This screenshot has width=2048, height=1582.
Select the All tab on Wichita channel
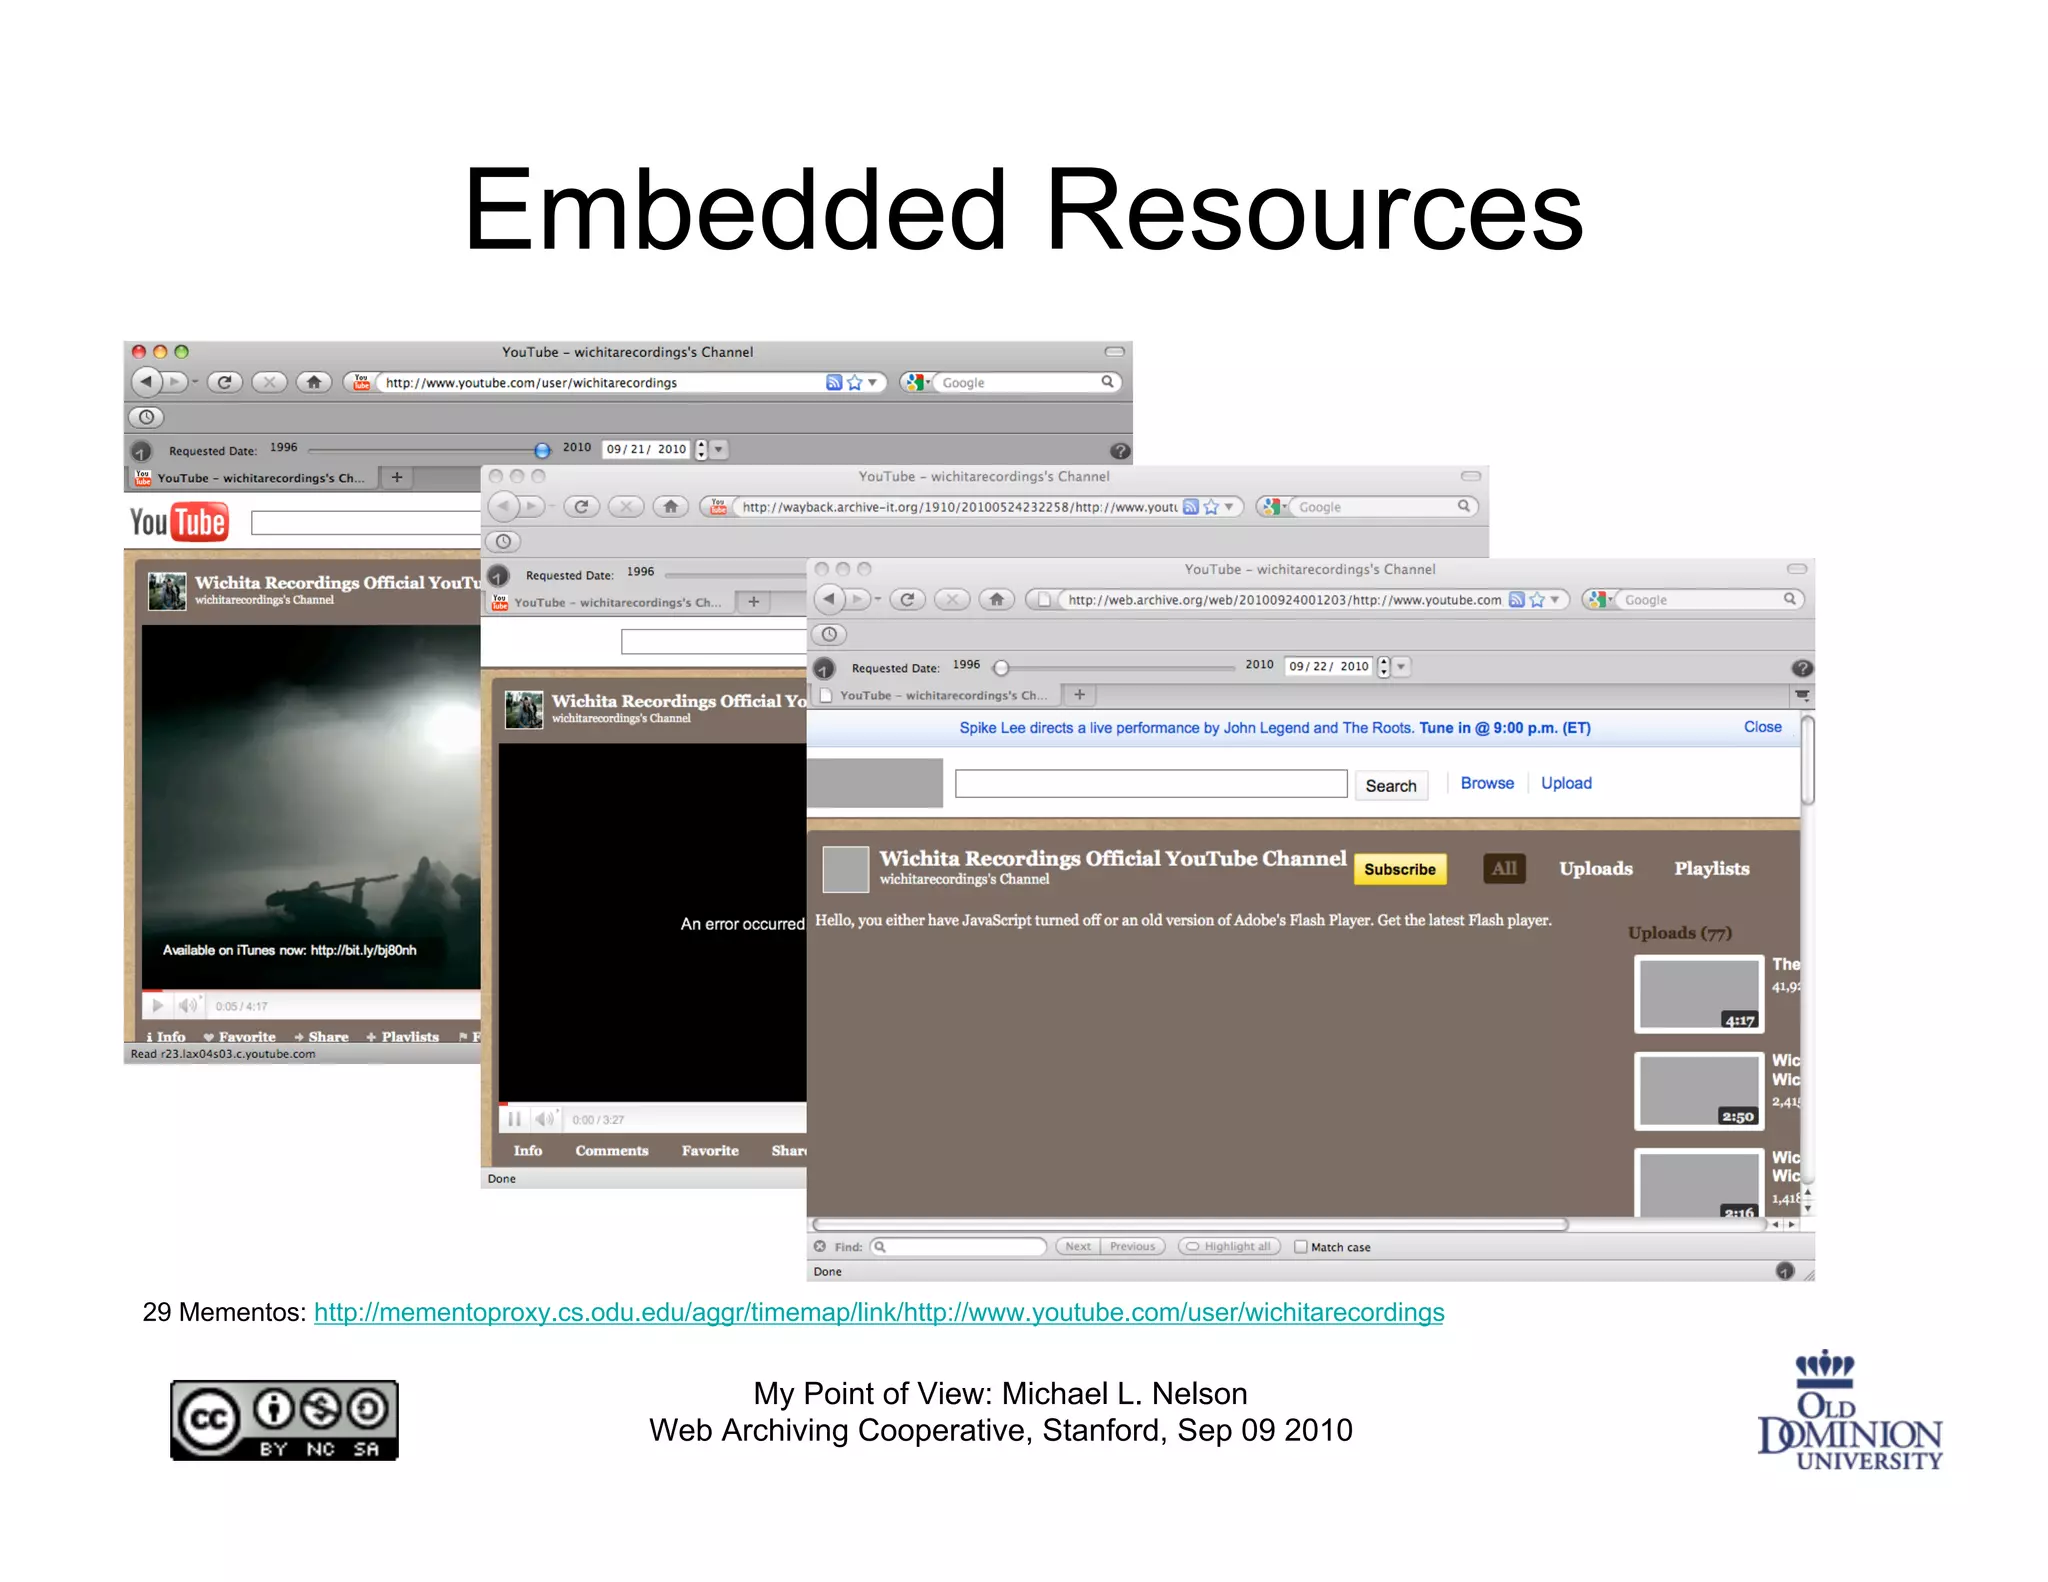pyautogui.click(x=1504, y=868)
